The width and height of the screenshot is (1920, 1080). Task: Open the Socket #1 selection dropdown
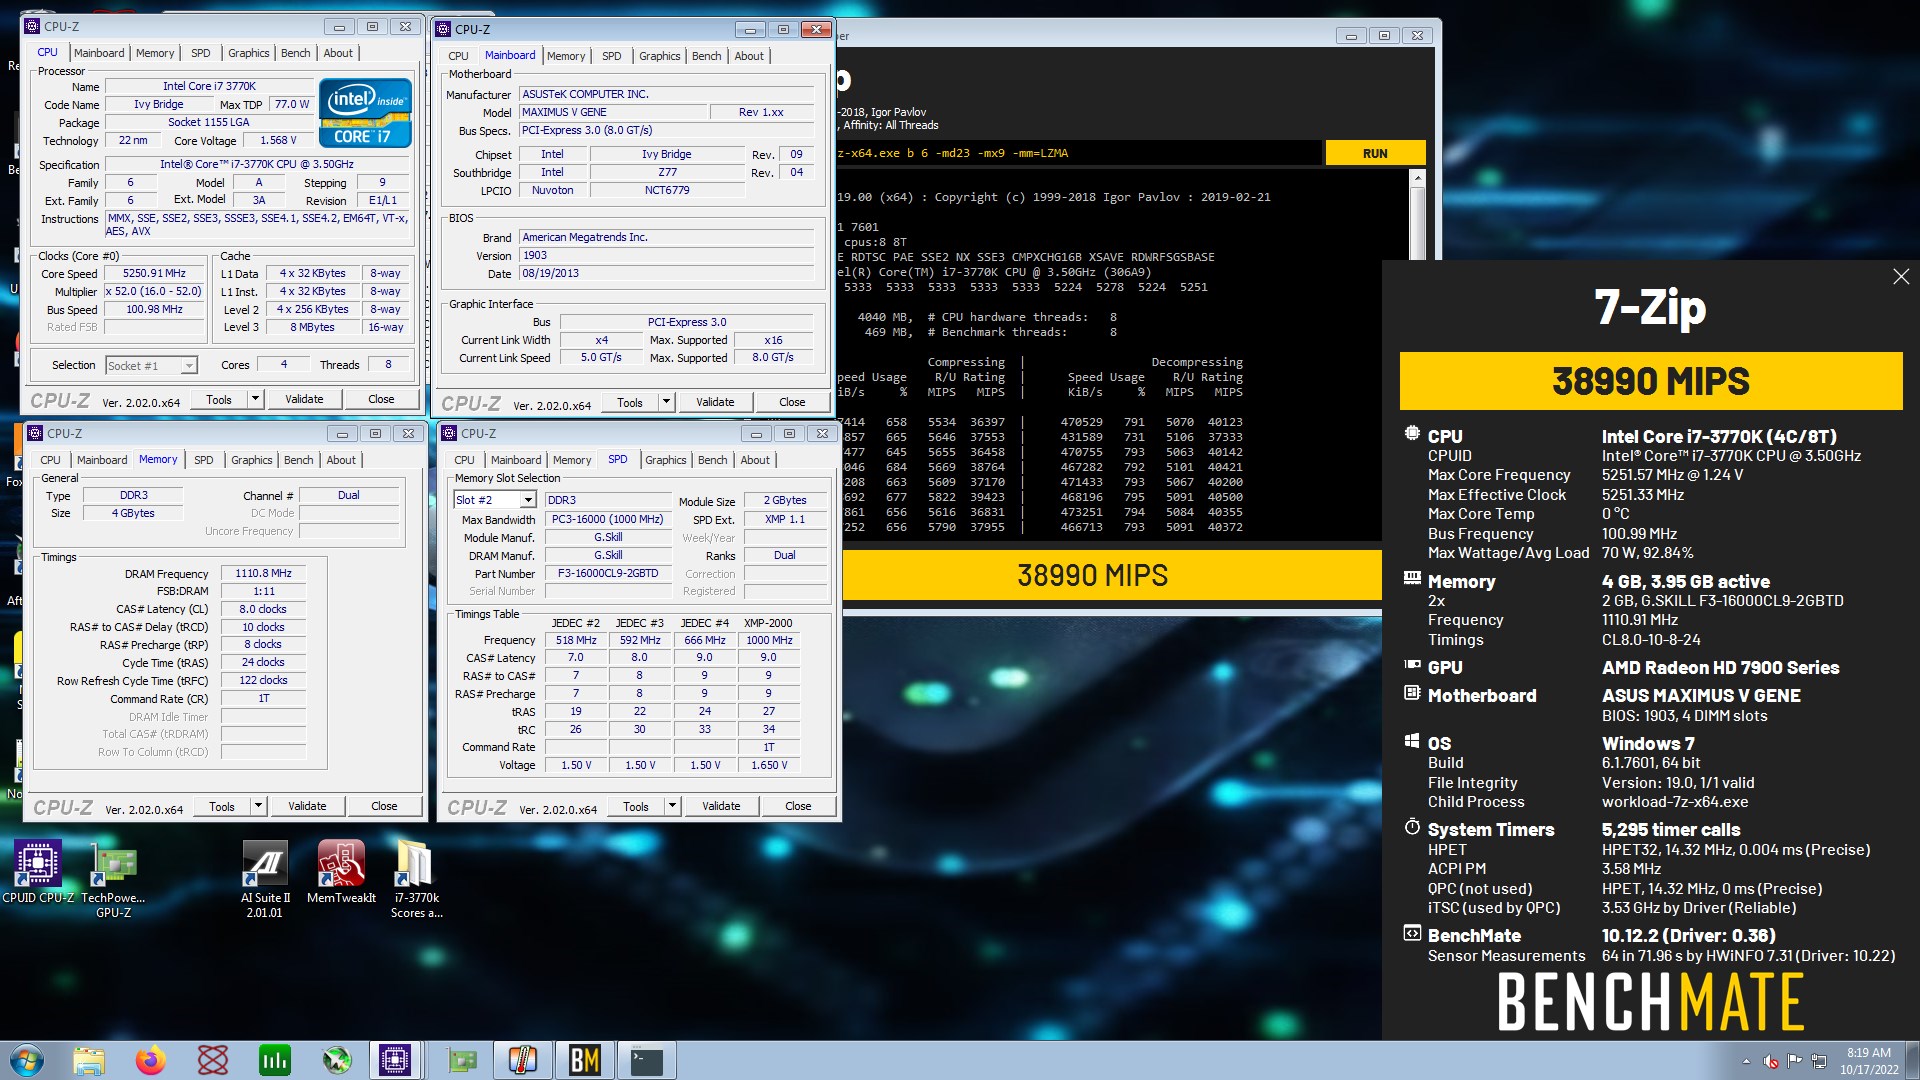(x=189, y=366)
